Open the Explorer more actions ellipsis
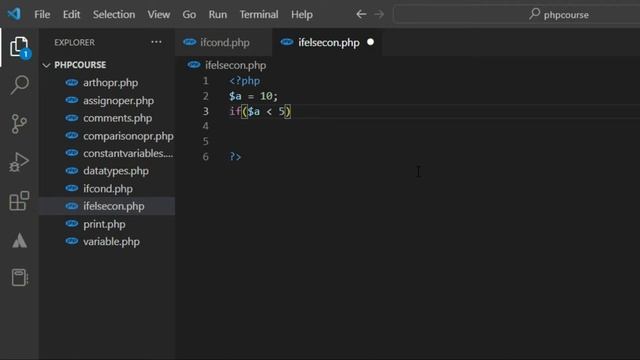640x360 pixels. click(x=156, y=42)
